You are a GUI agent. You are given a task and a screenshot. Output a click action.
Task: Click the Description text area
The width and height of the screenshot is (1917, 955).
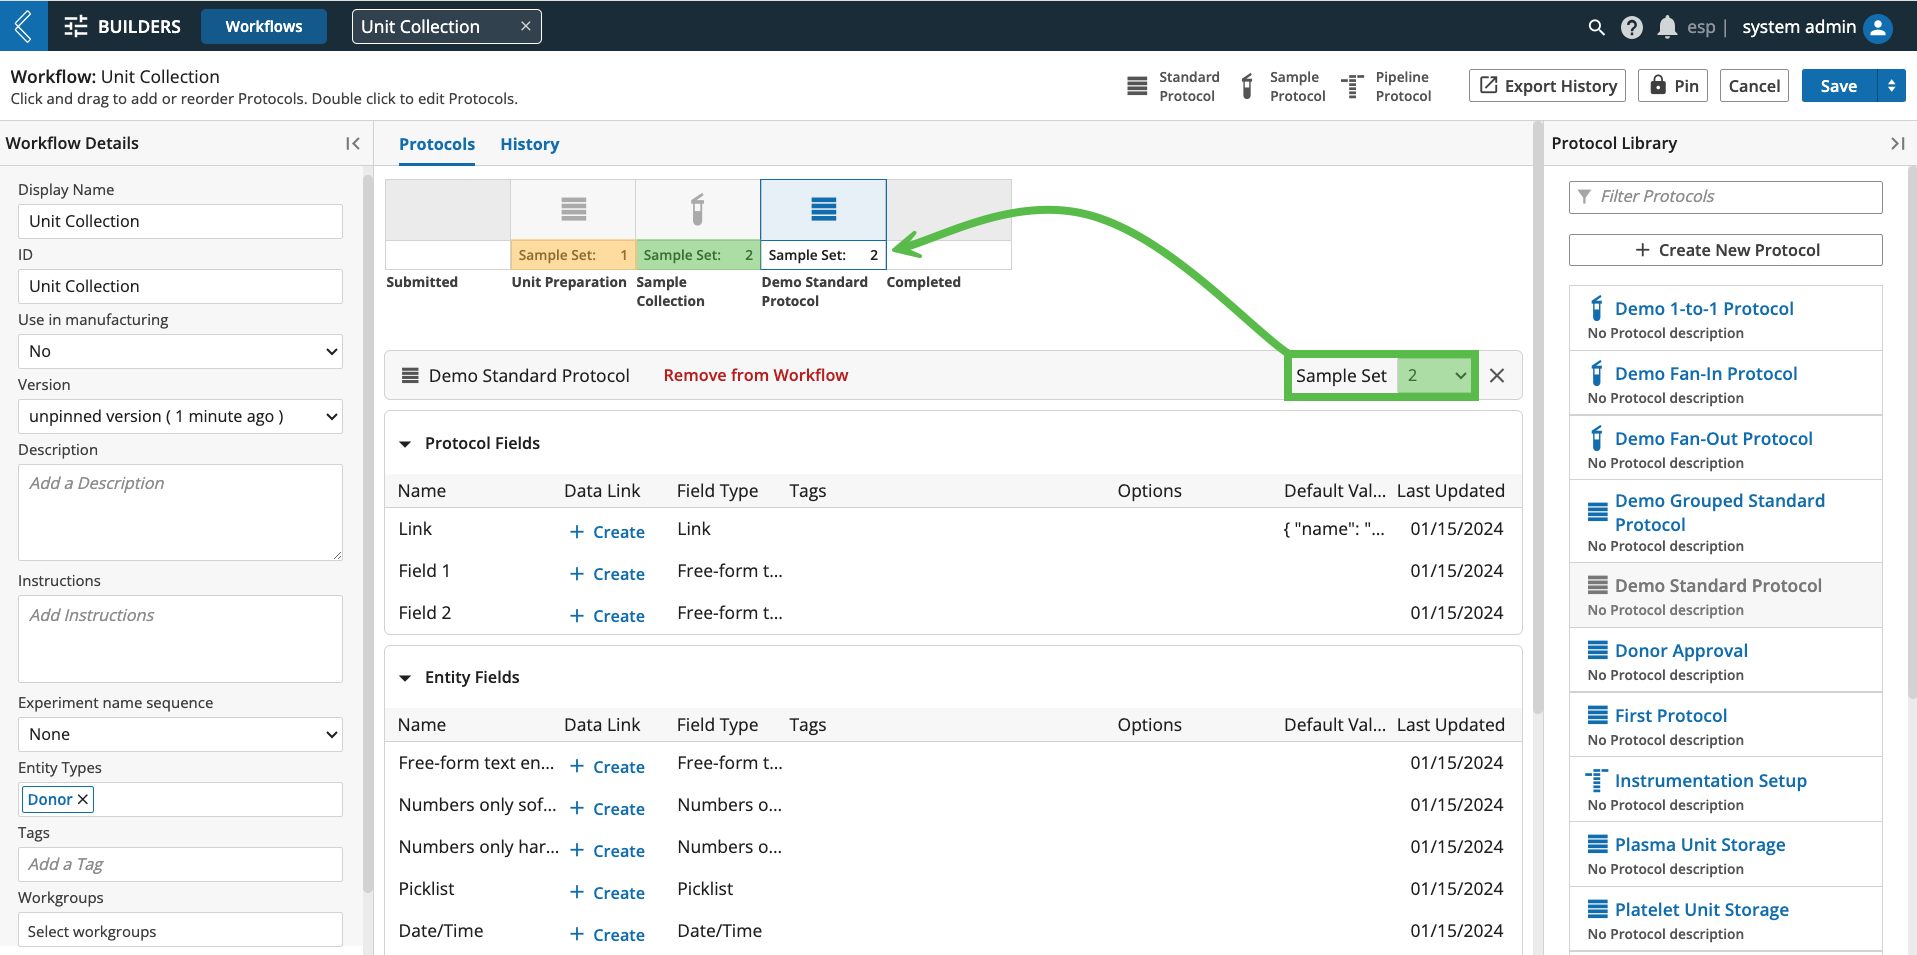click(x=180, y=512)
